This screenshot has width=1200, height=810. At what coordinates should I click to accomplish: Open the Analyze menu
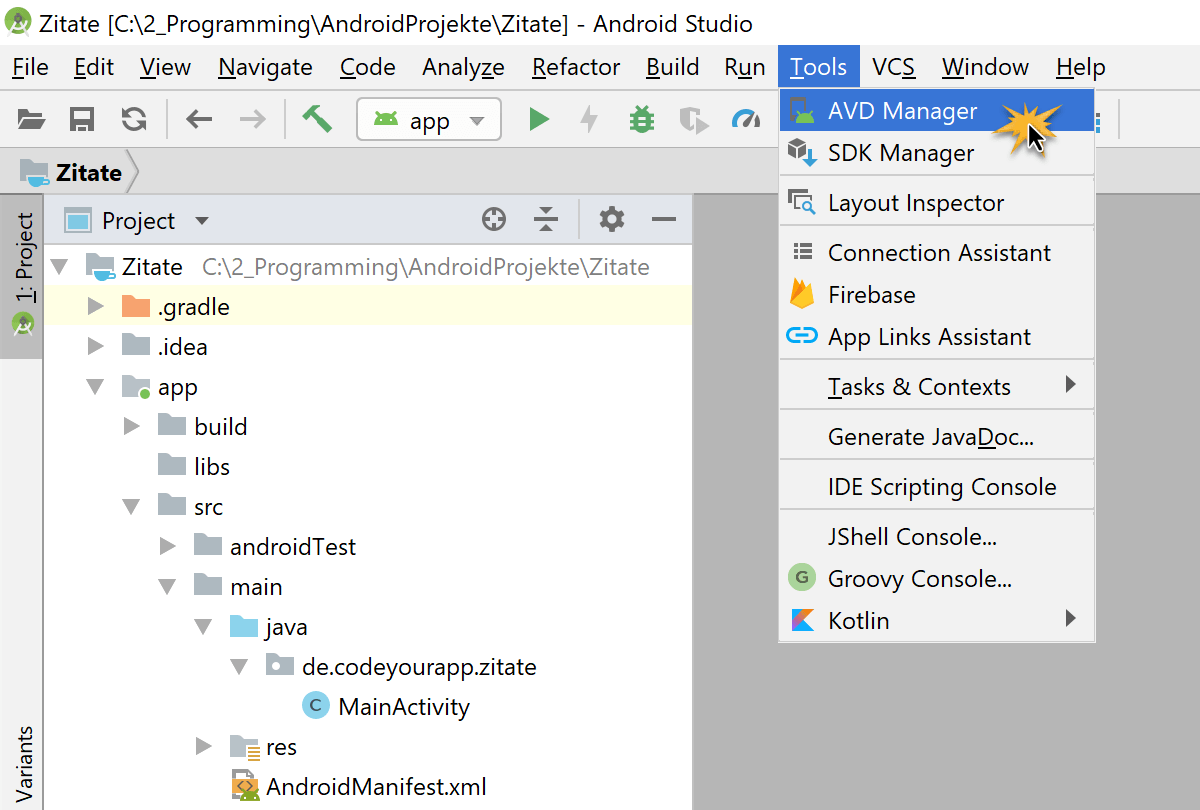pyautogui.click(x=463, y=67)
